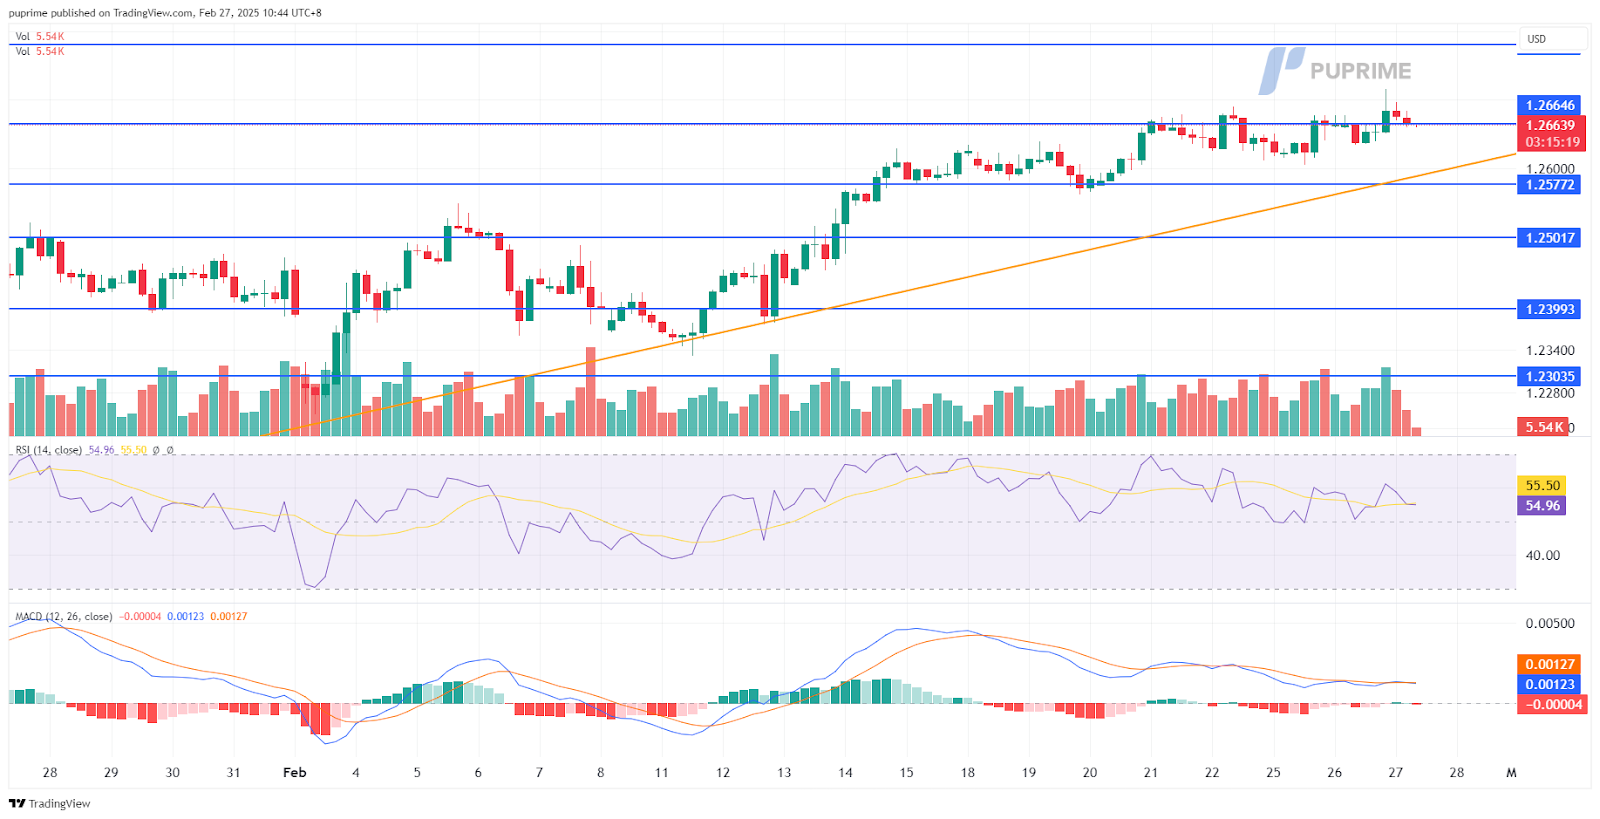Screen dimensions: 1600x819
Task: Click the purple 54.96 RSI axis label
Action: (1542, 505)
